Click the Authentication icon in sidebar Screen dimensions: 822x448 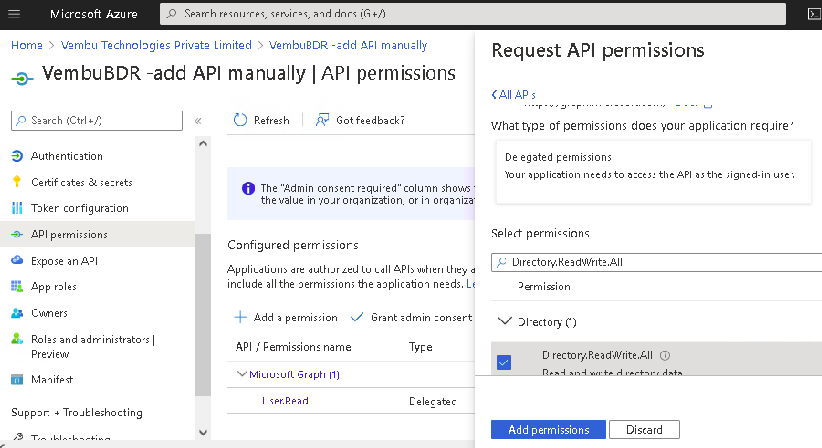point(17,156)
